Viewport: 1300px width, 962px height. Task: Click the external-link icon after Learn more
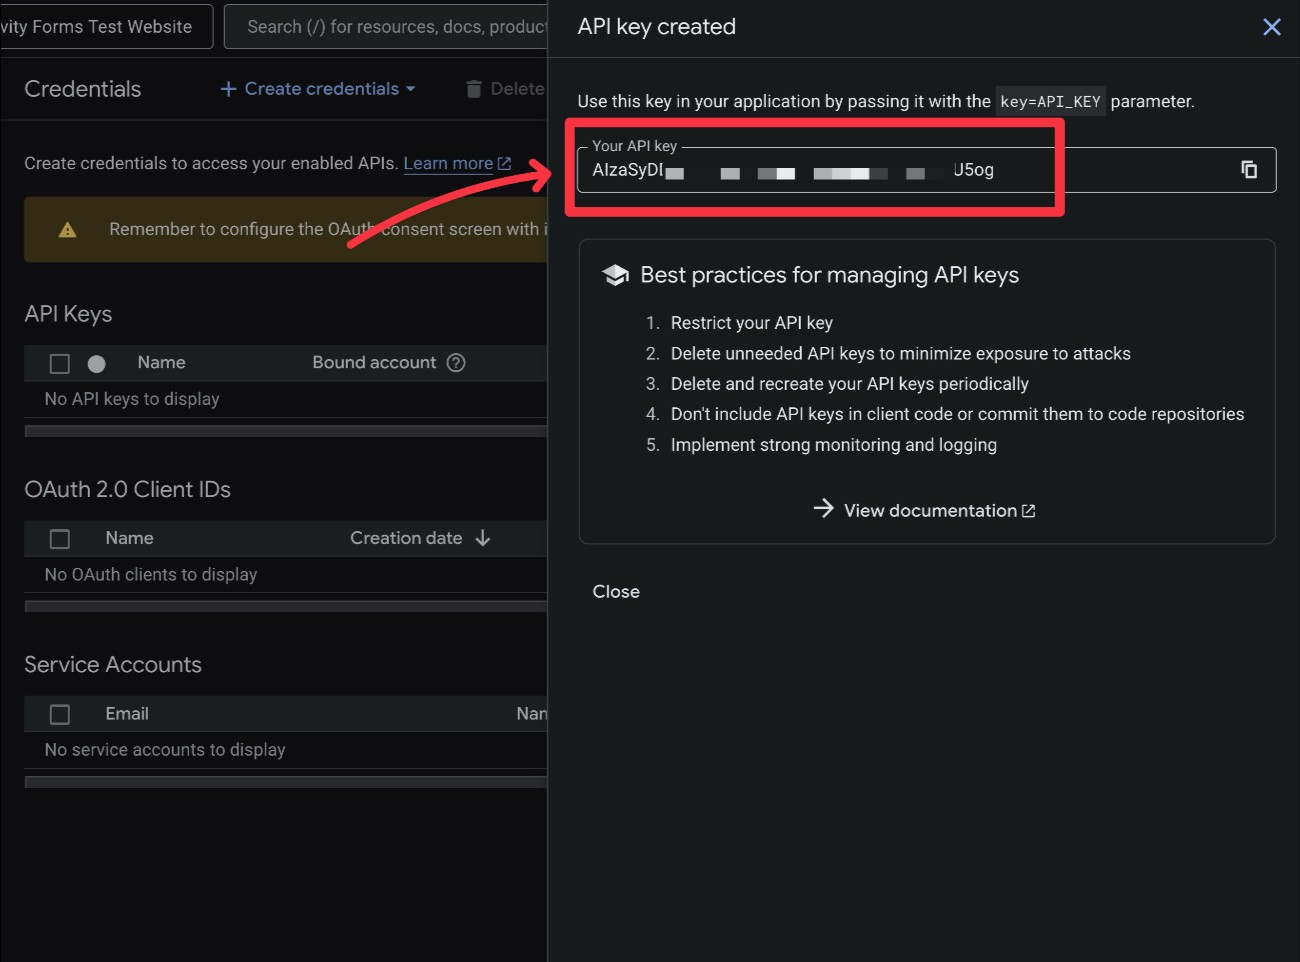point(504,162)
